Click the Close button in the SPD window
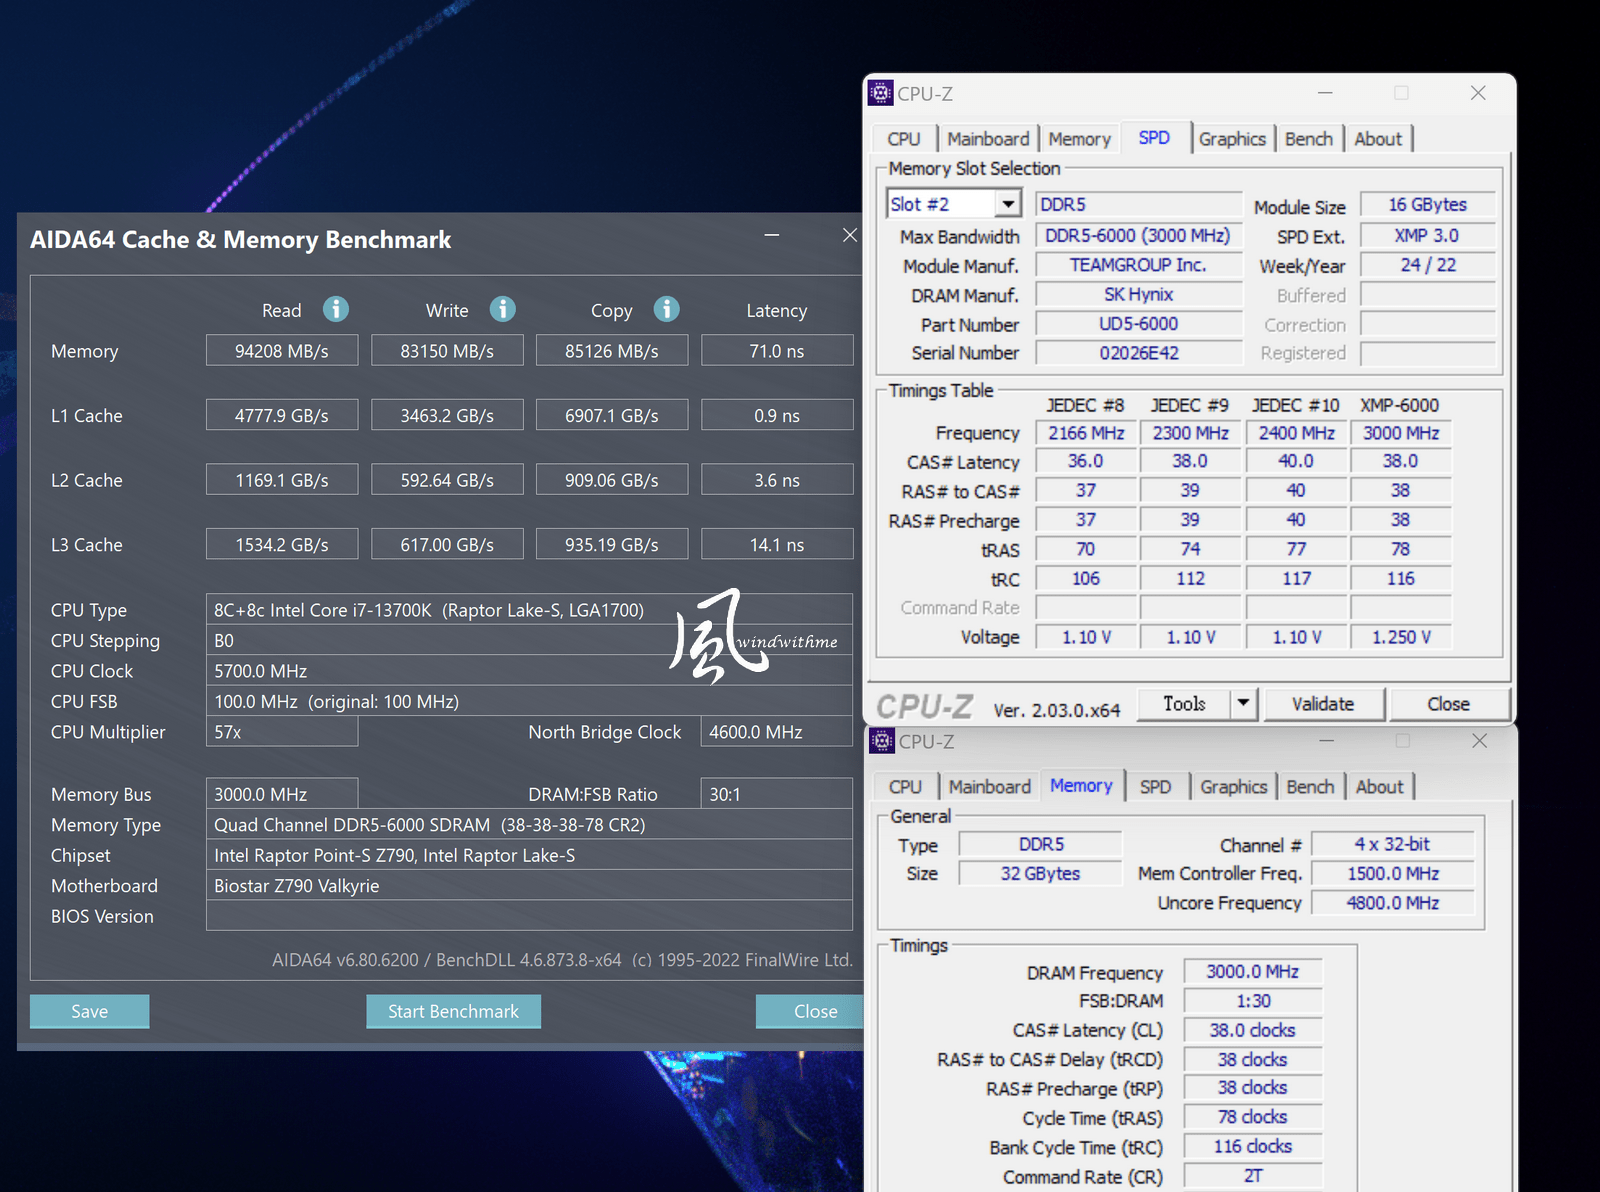 pyautogui.click(x=1449, y=703)
